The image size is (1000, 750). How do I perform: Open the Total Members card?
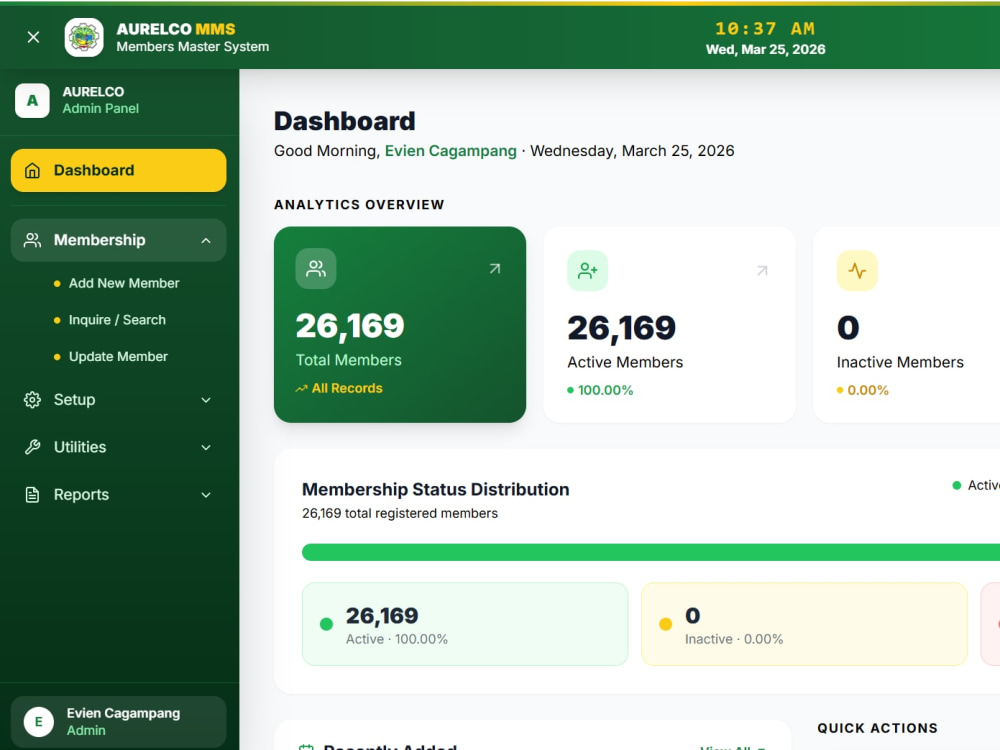400,325
